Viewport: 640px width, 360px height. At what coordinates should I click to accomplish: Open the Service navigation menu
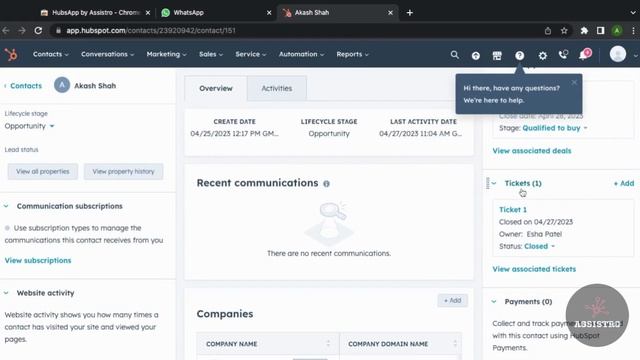251,54
